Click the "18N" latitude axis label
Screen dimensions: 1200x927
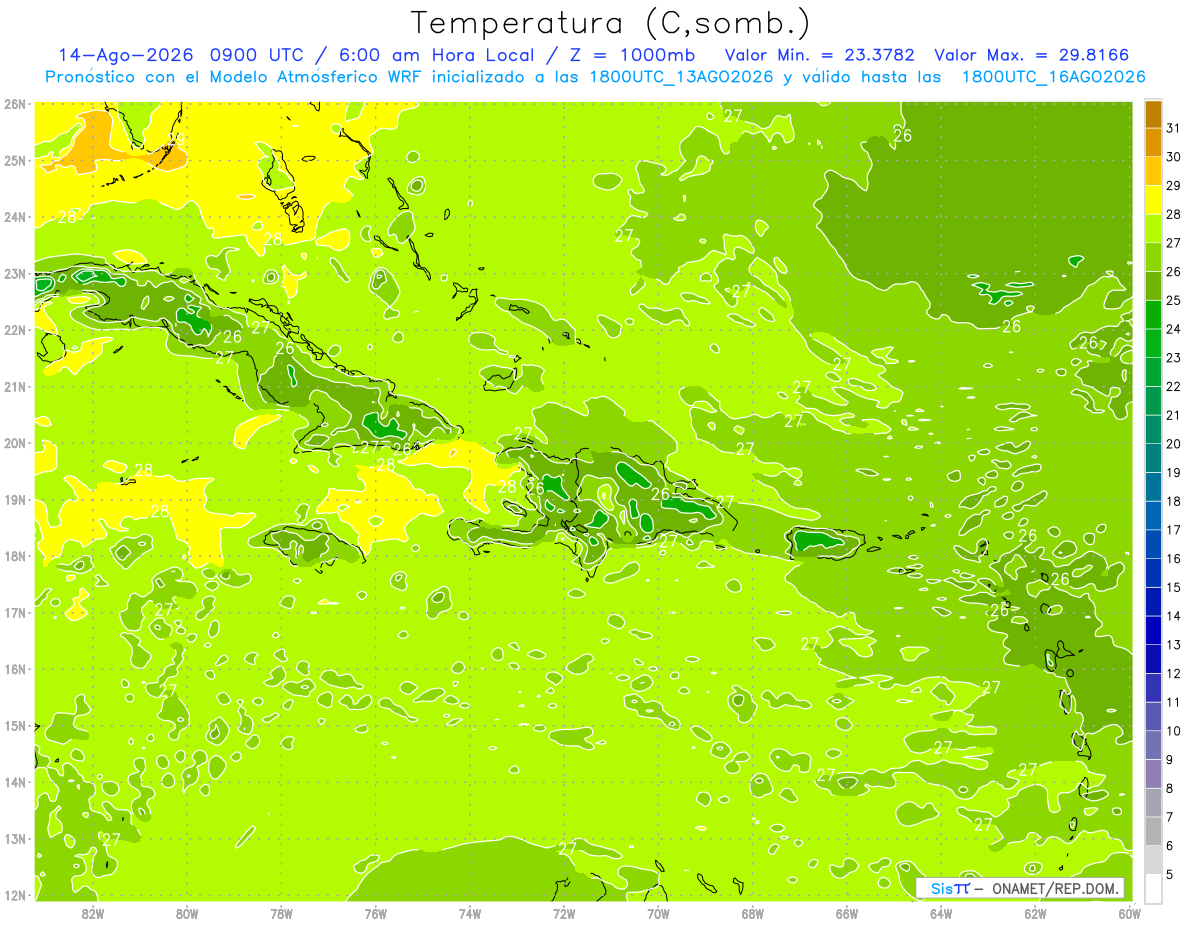(15, 556)
